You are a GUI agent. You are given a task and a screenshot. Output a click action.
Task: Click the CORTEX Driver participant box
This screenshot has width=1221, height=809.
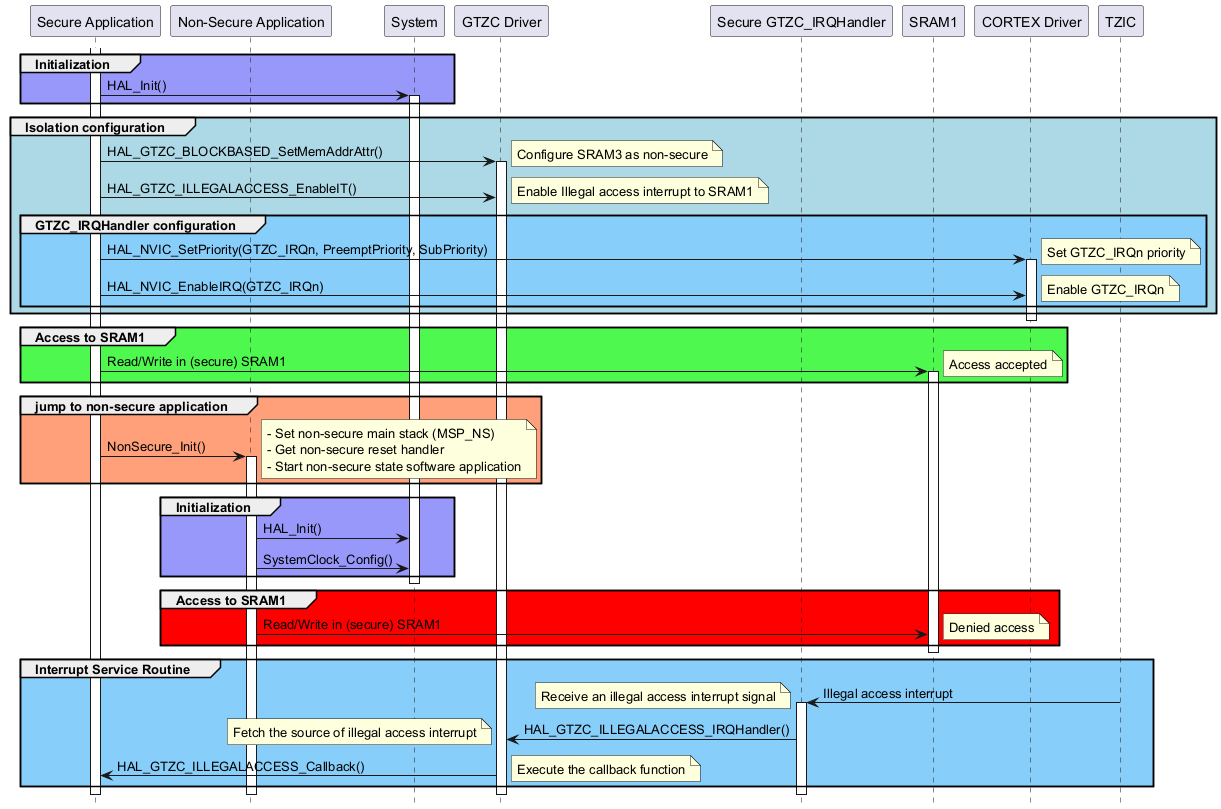click(1031, 22)
